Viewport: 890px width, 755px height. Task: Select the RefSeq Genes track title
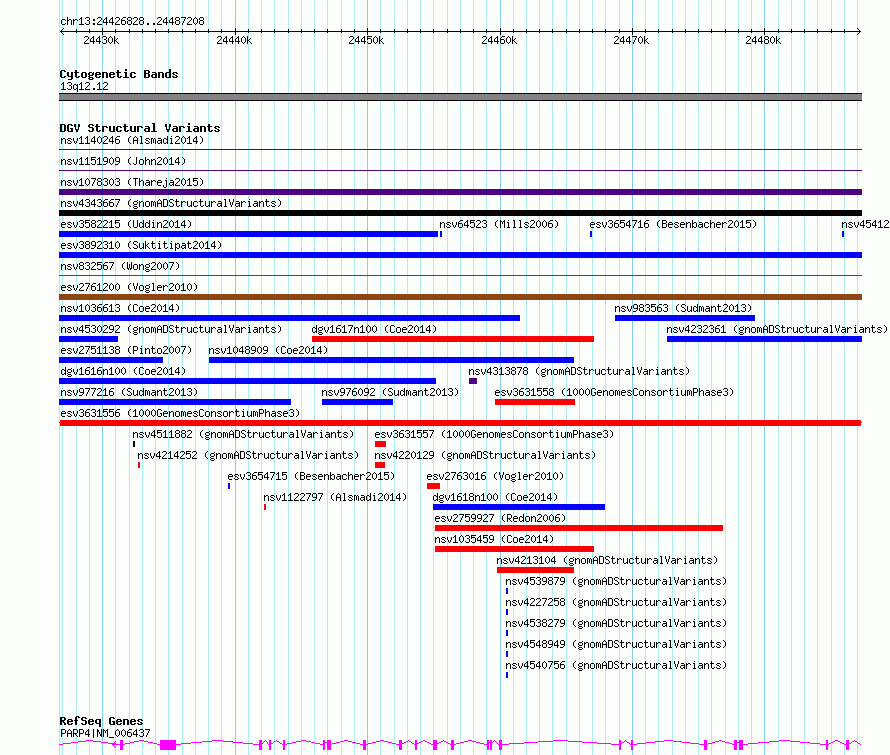point(101,721)
